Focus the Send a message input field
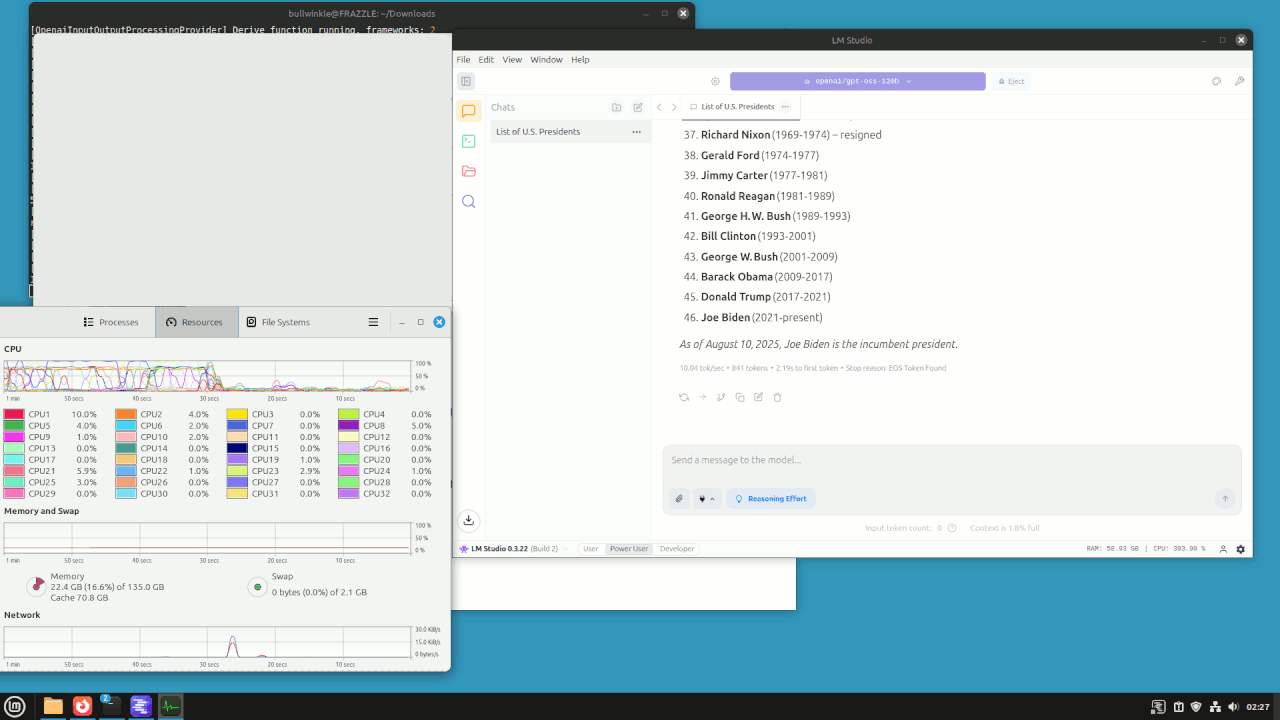Viewport: 1280px width, 720px height. (x=952, y=461)
